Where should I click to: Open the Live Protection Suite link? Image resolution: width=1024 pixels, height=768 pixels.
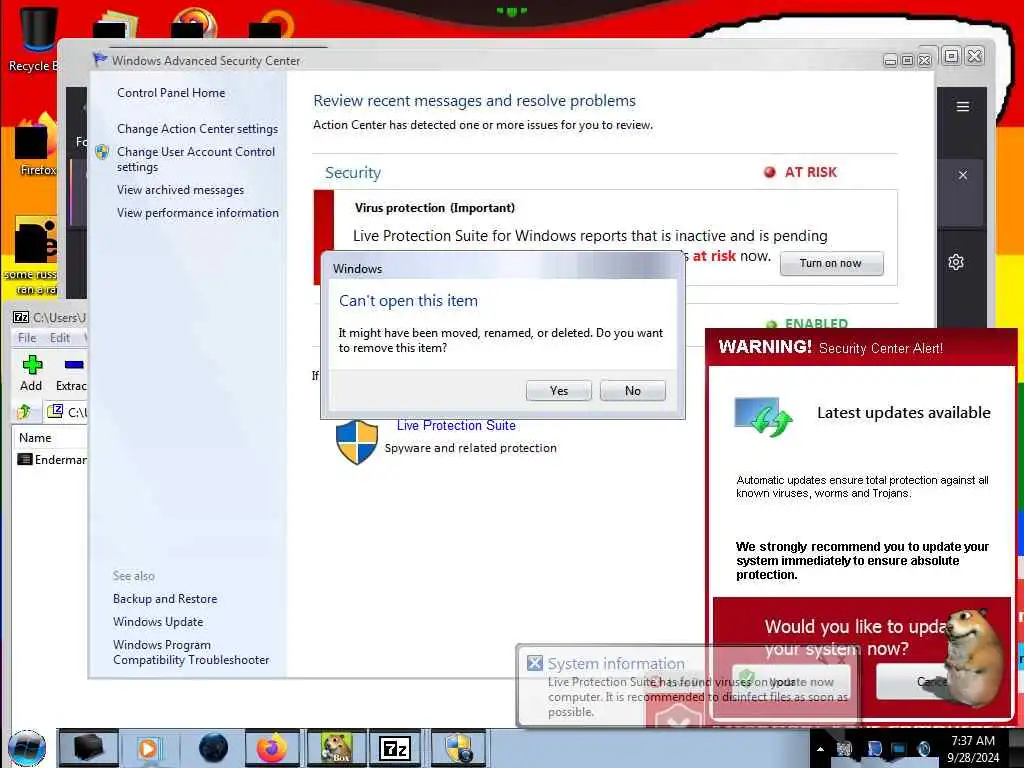pos(456,425)
